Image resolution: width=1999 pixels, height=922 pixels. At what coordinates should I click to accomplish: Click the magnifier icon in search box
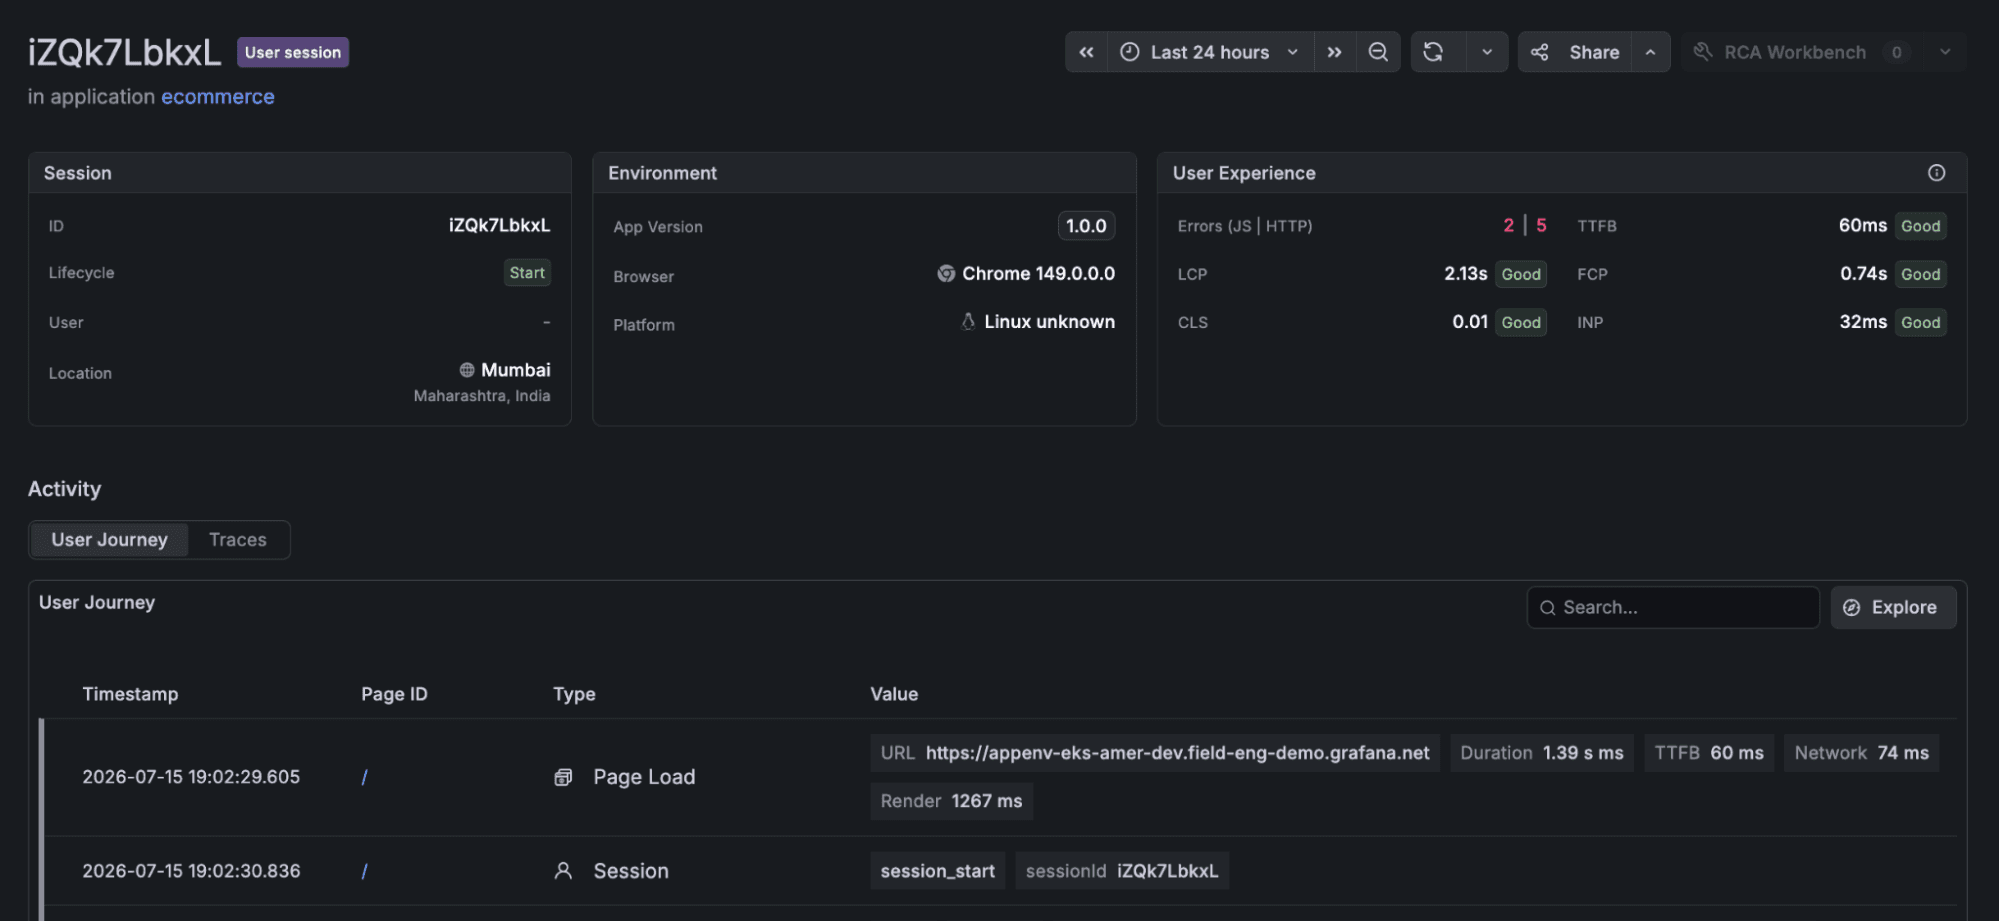click(x=1548, y=608)
